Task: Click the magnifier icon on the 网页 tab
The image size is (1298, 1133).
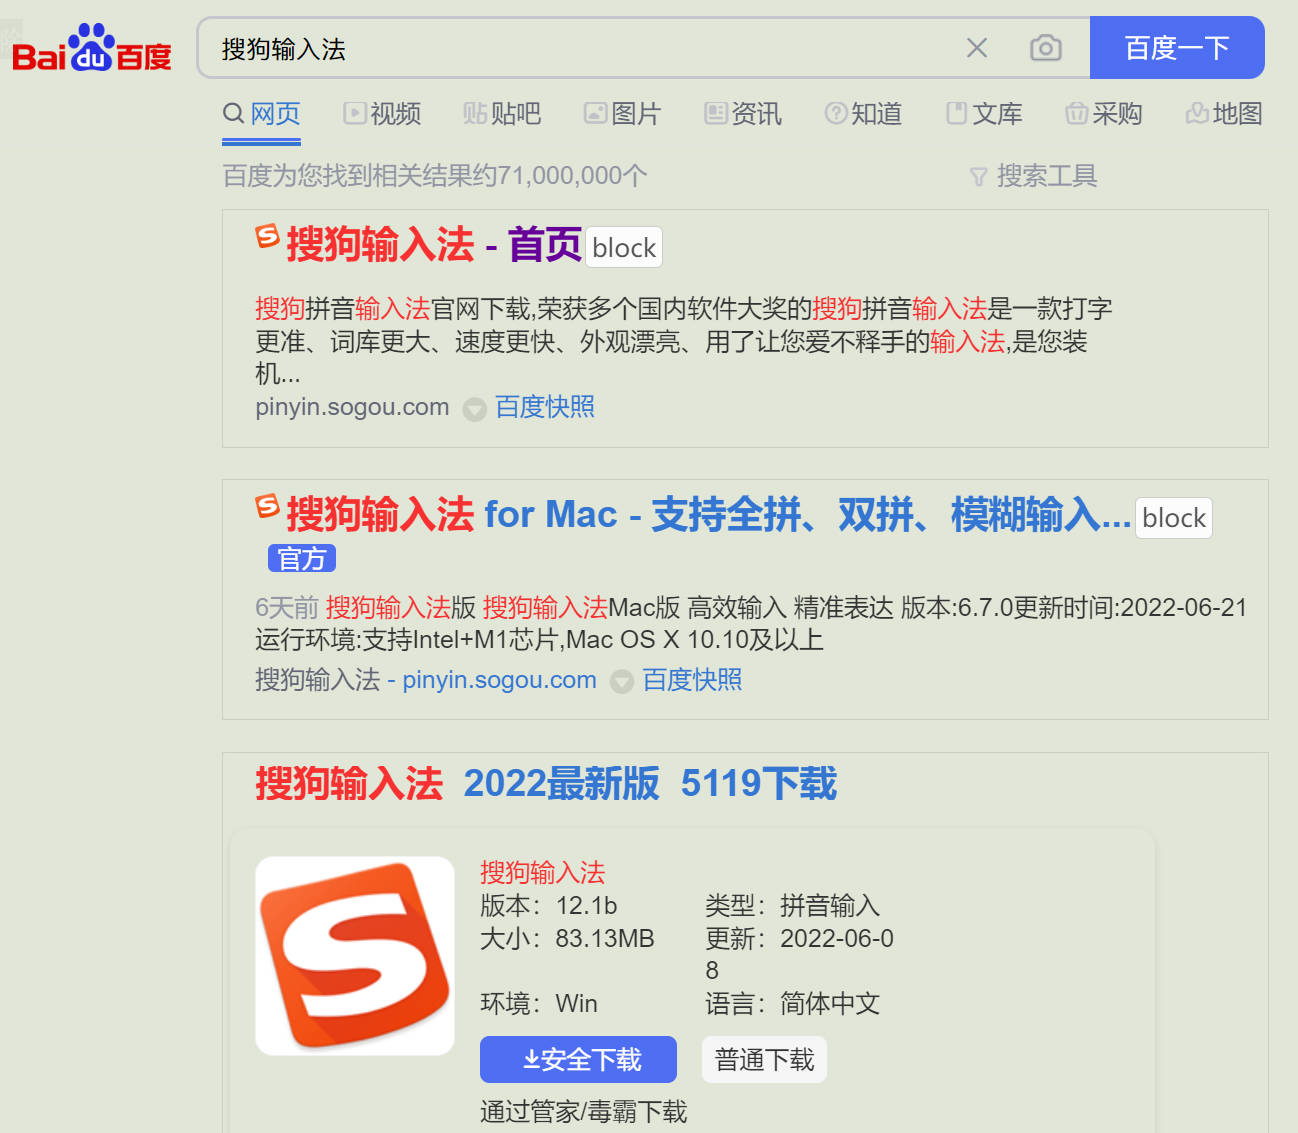Action: pos(233,113)
